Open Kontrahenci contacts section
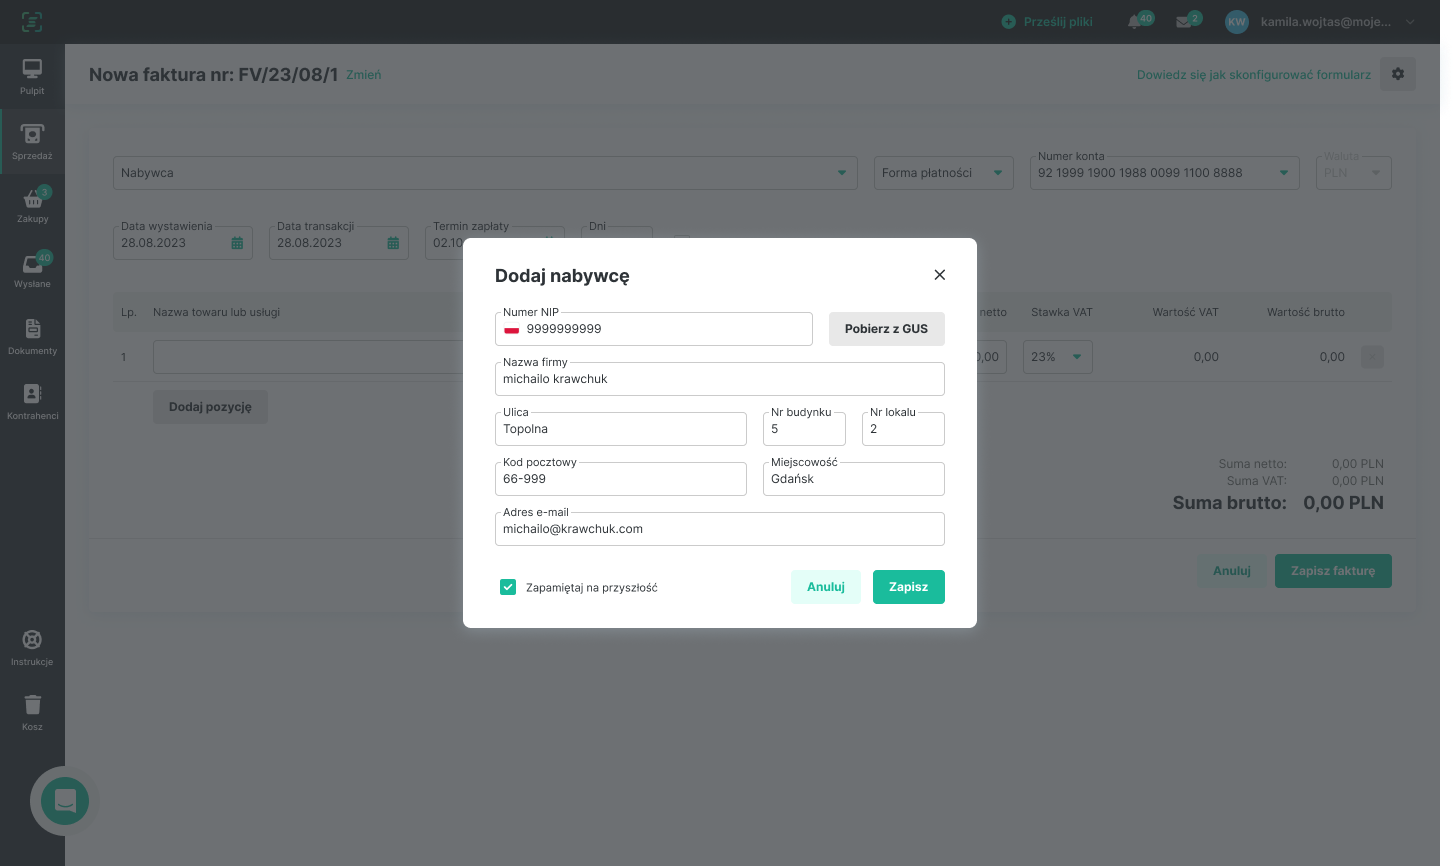 tap(32, 400)
